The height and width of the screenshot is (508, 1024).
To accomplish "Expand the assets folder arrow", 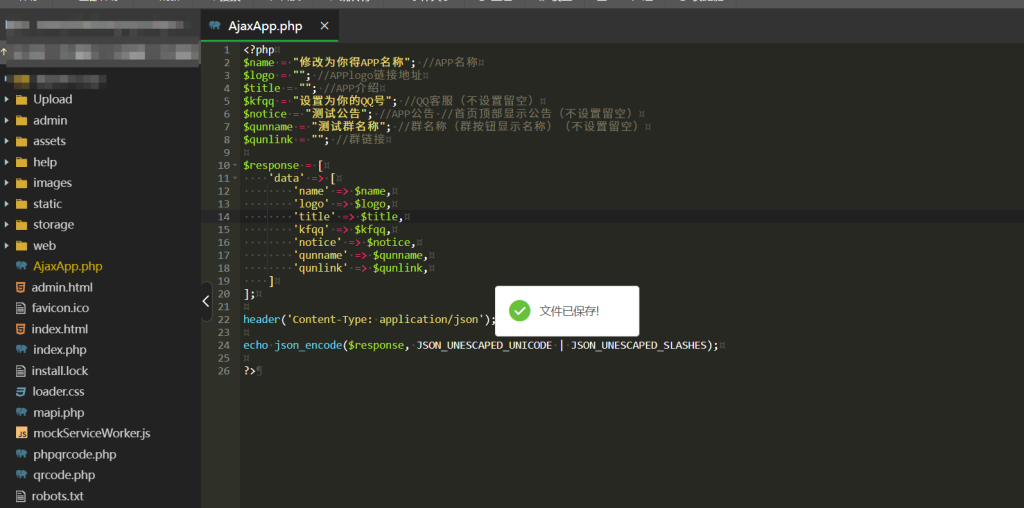I will pyautogui.click(x=6, y=142).
